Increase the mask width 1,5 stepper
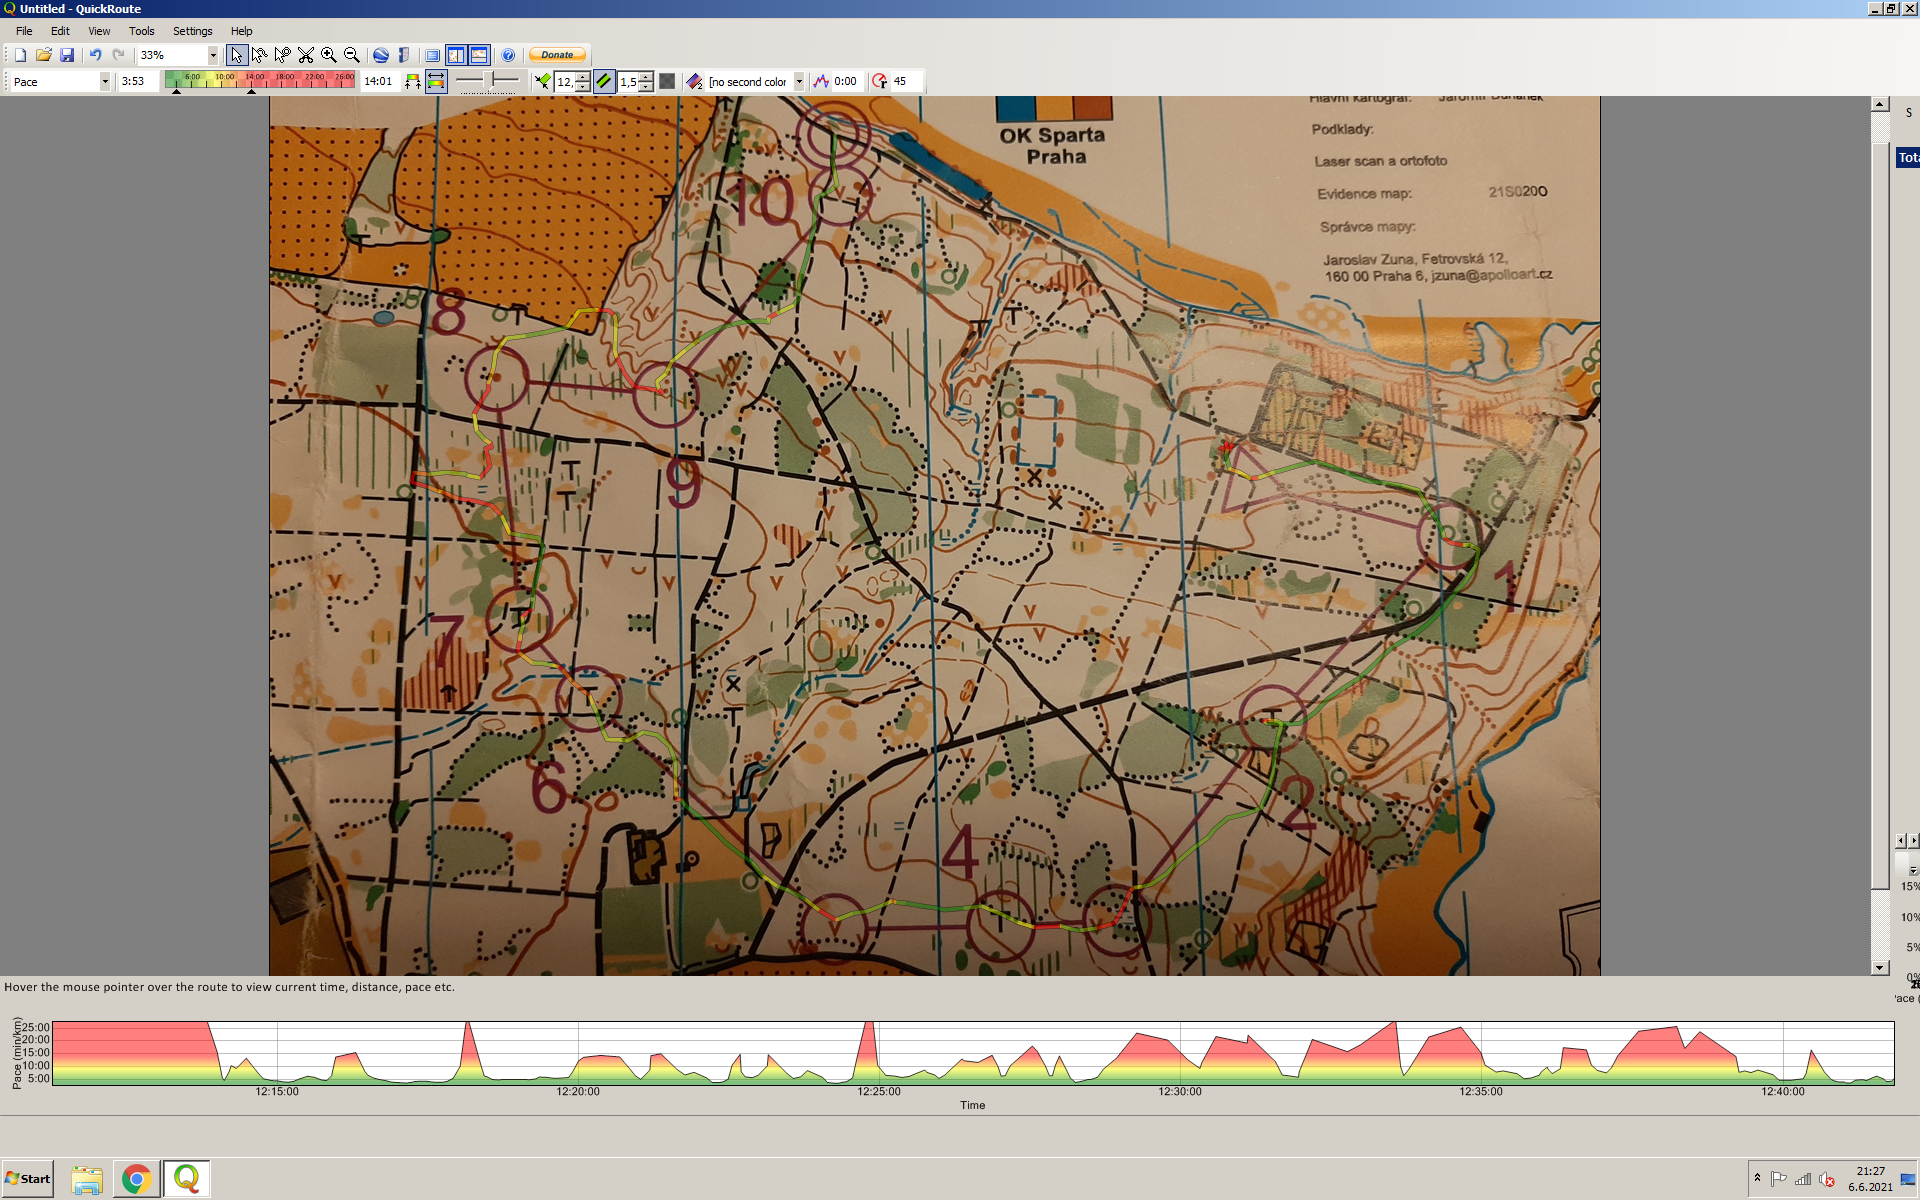The height and width of the screenshot is (1200, 1920). 646,77
